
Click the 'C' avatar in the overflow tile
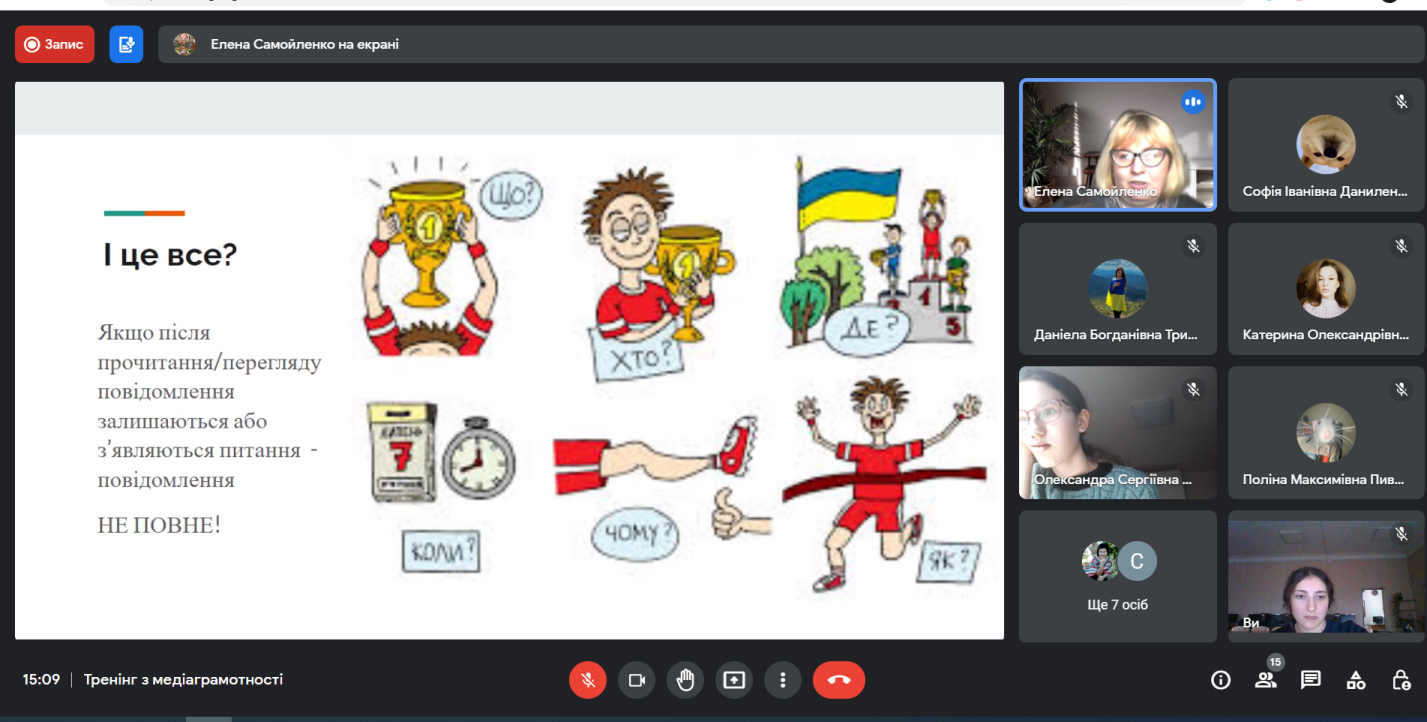click(x=1137, y=561)
